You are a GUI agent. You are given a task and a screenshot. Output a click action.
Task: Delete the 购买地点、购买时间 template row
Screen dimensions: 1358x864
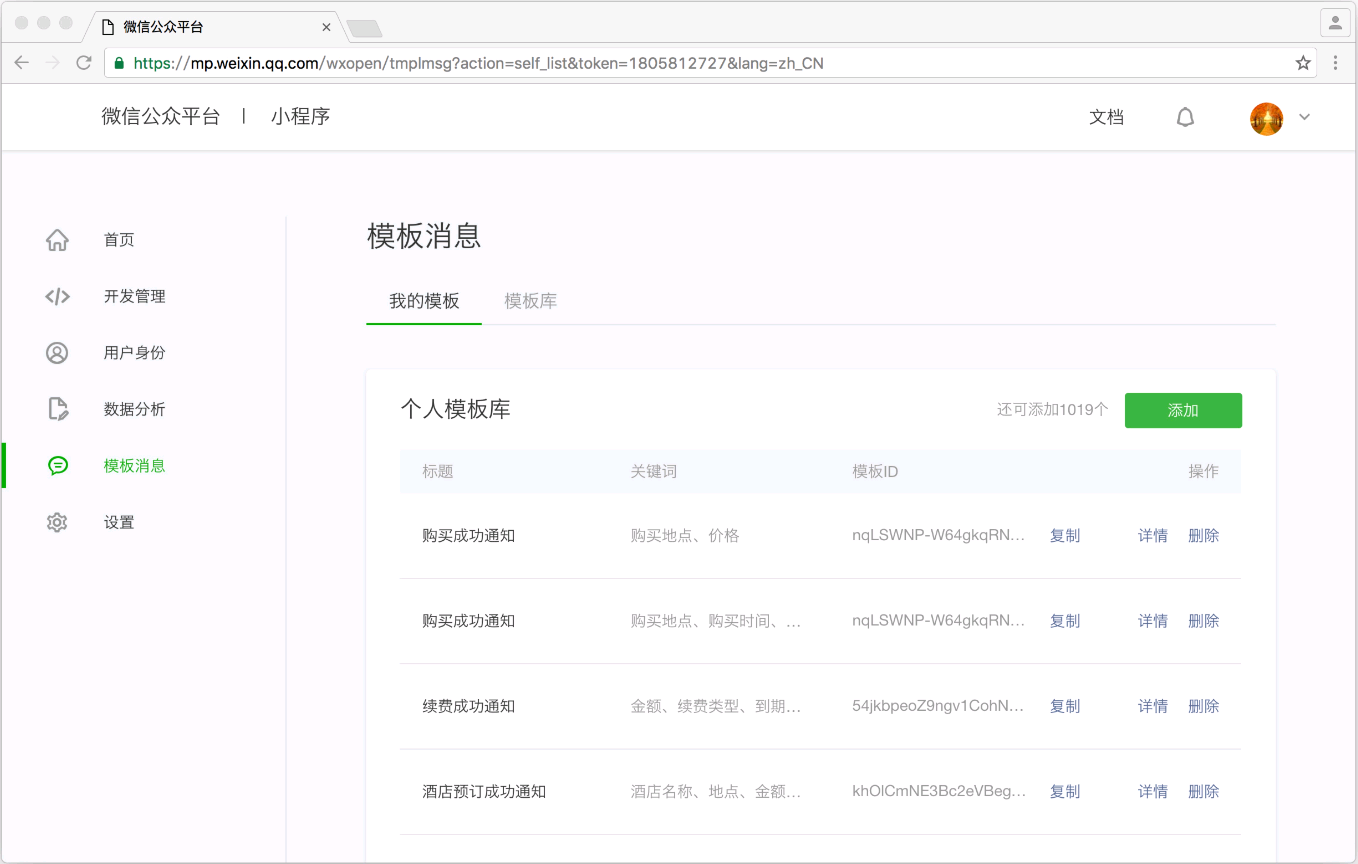pos(1204,621)
